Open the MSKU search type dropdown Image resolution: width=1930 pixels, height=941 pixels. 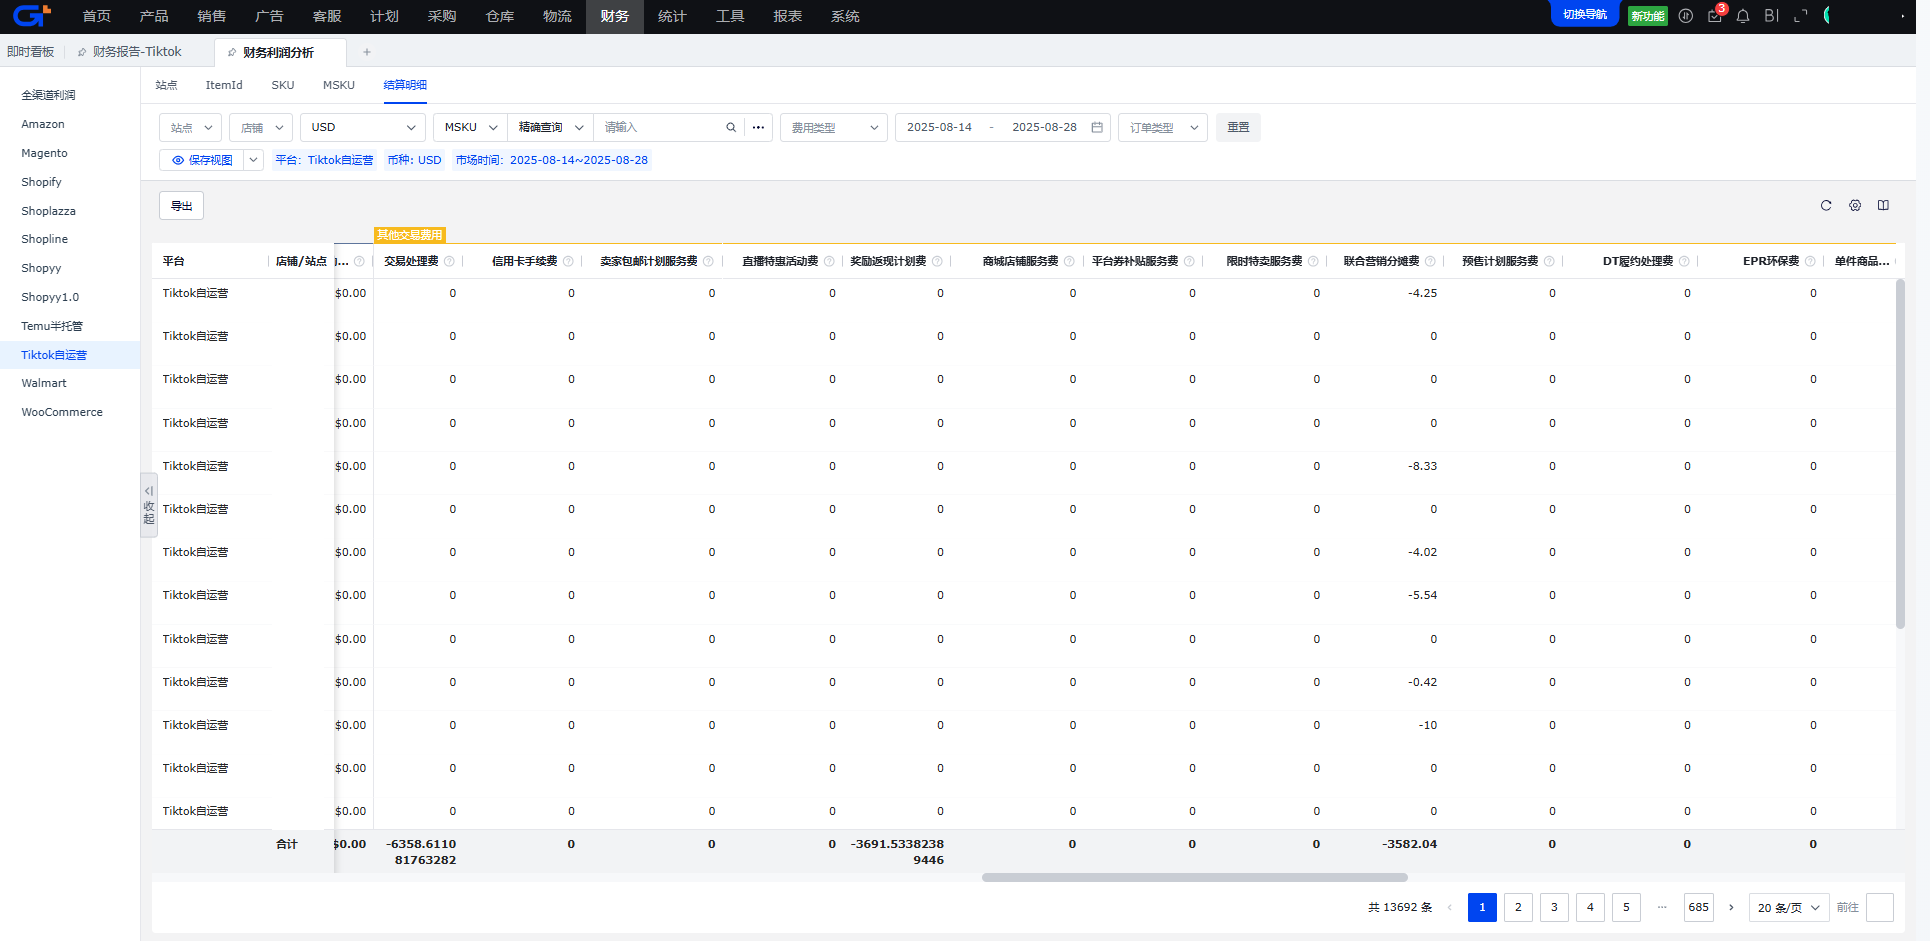click(470, 127)
